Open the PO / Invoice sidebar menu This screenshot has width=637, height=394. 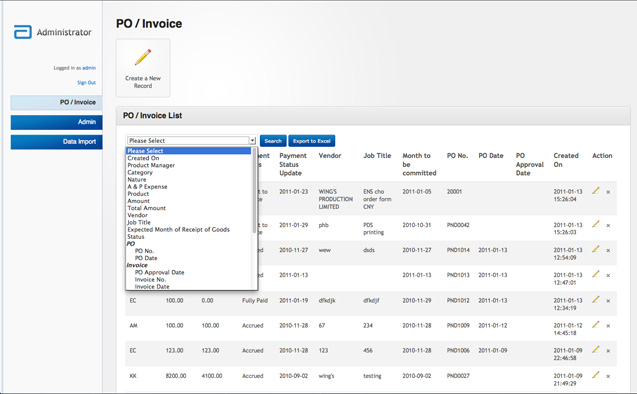pyautogui.click(x=56, y=102)
